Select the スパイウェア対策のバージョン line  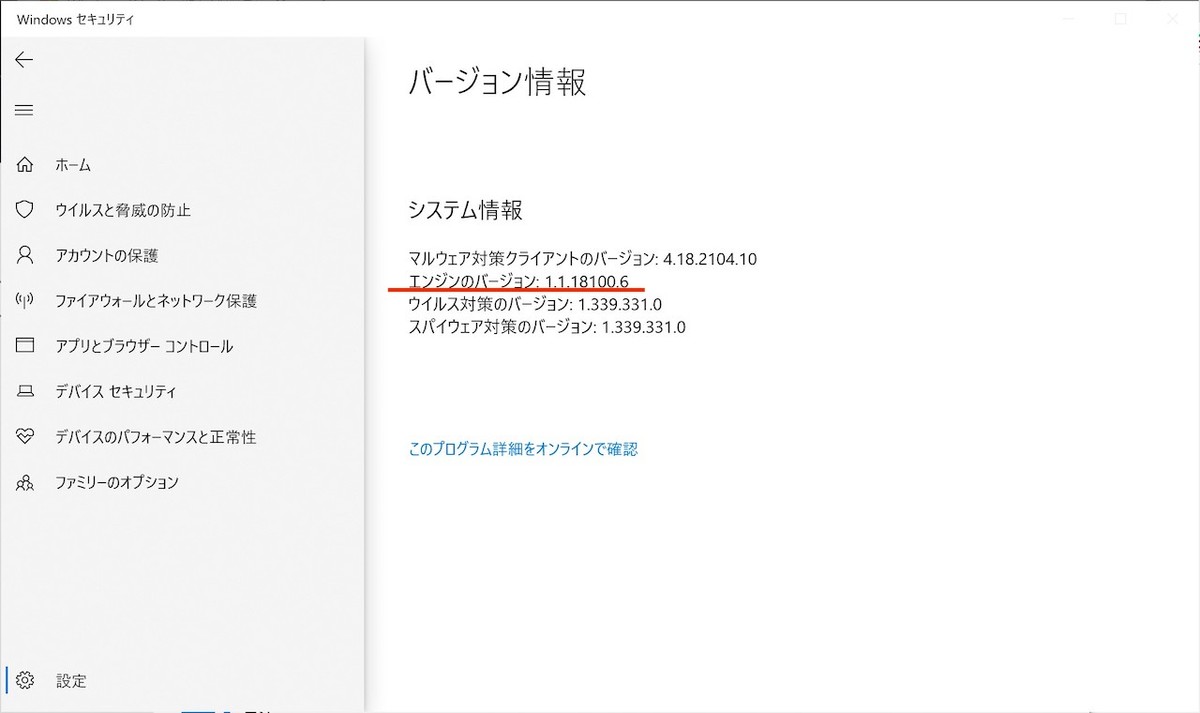pyautogui.click(x=547, y=327)
